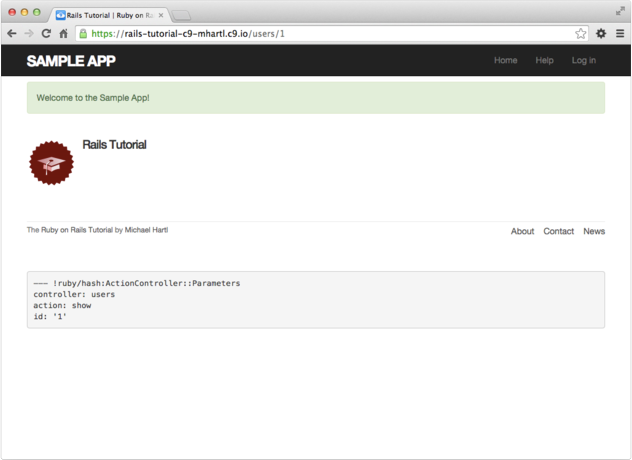The height and width of the screenshot is (460, 632).
Task: Open a new tab with the blank tab button
Action: click(x=182, y=15)
